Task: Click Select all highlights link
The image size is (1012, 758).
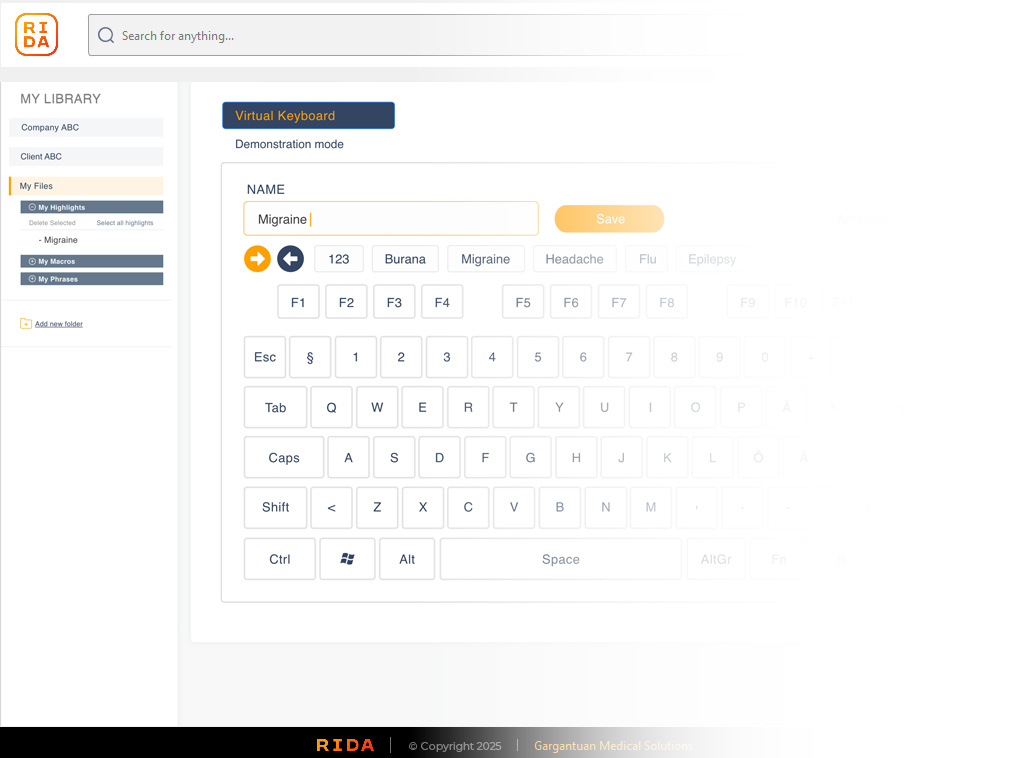Action: click(125, 223)
